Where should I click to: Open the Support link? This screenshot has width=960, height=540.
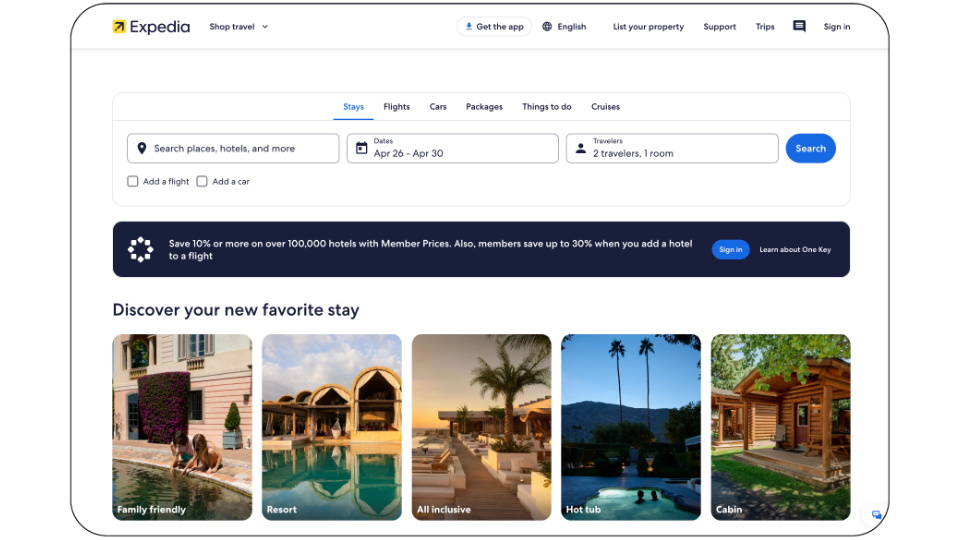point(719,26)
